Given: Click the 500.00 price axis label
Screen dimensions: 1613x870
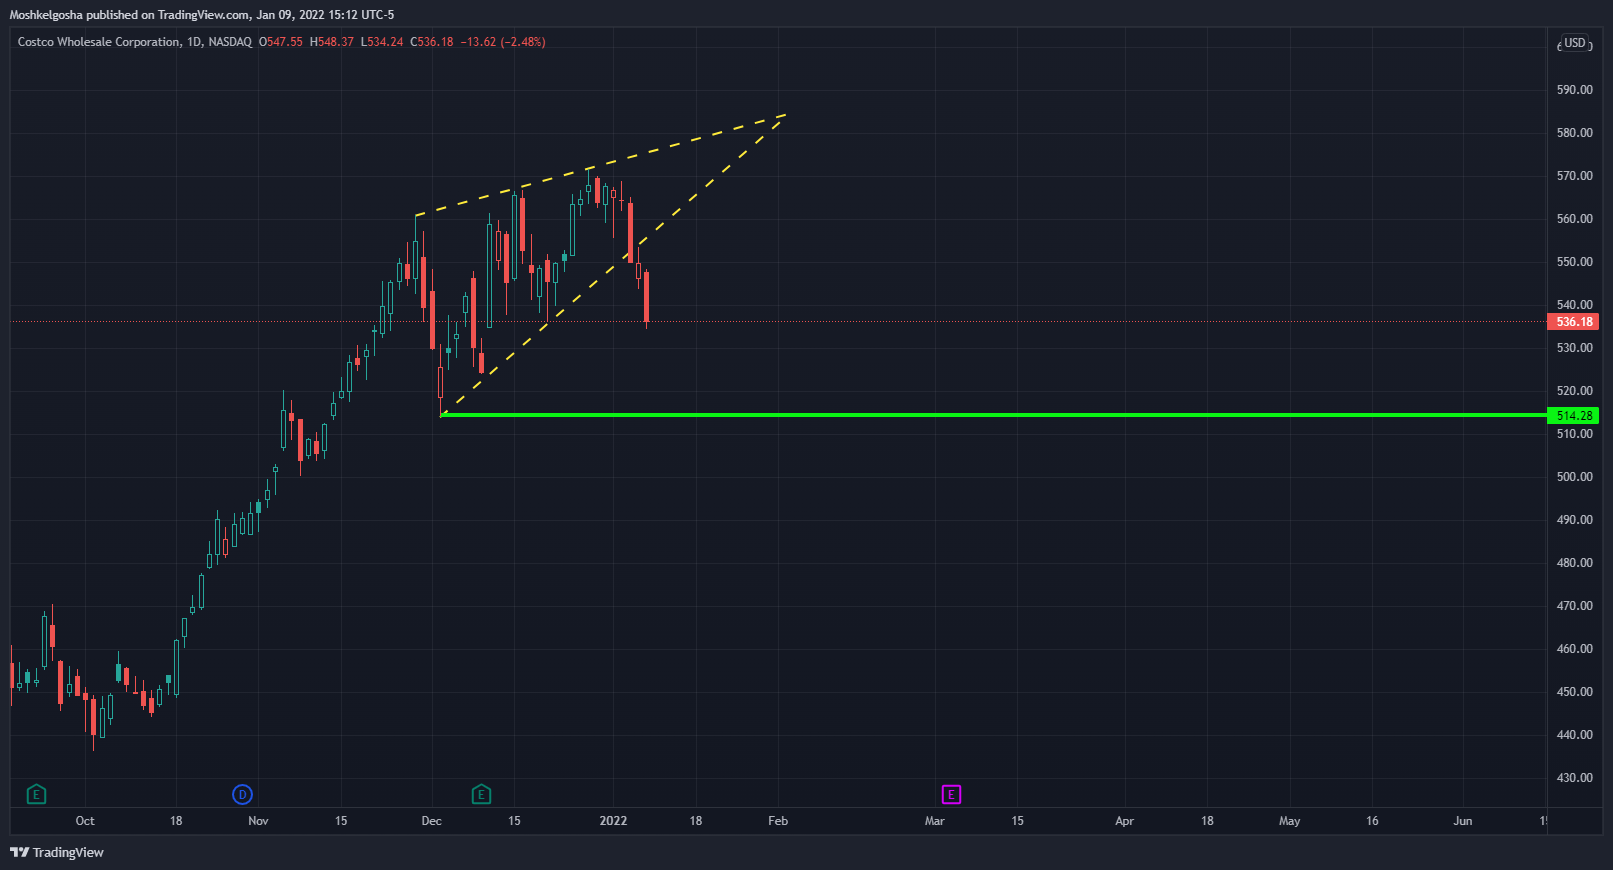Looking at the screenshot, I should [x=1574, y=477].
